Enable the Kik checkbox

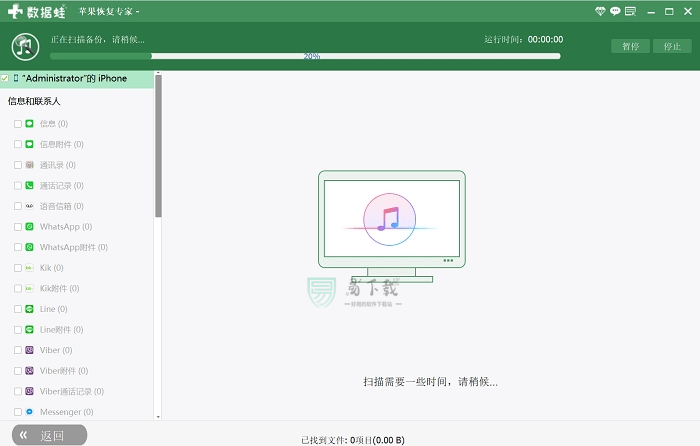[18, 268]
